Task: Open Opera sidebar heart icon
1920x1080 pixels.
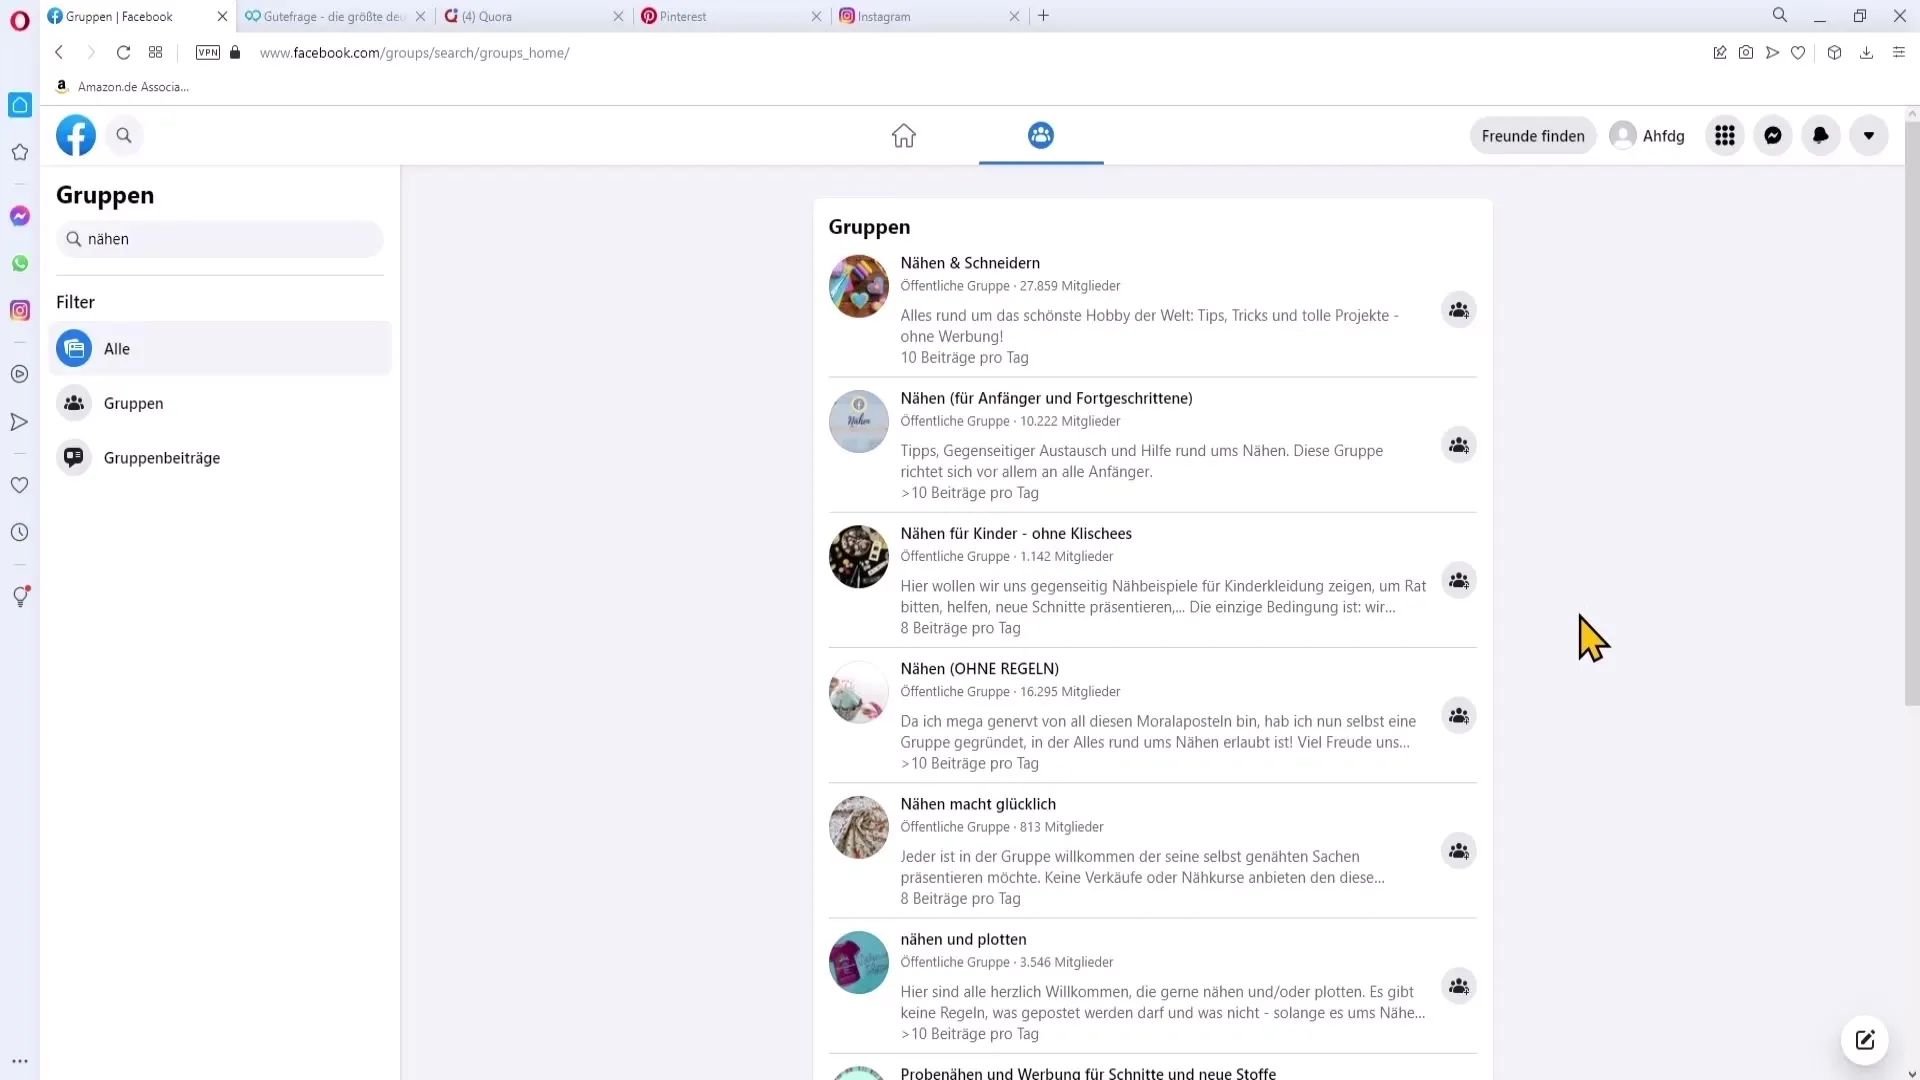Action: 20,485
